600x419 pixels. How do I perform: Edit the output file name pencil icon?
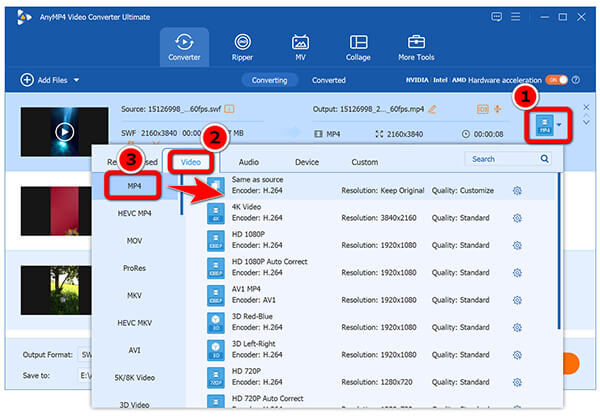pos(432,109)
